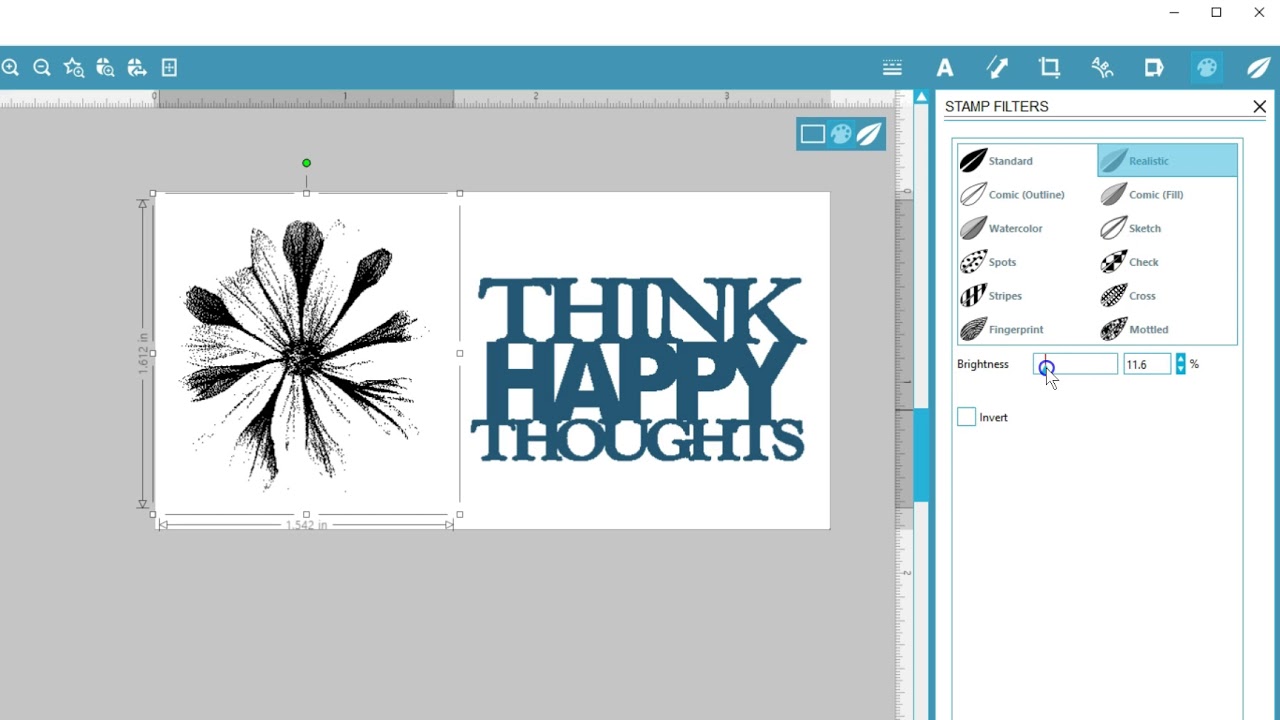The image size is (1280, 720).
Task: Select leaf icon in canvas quick toolbar
Action: 870,134
